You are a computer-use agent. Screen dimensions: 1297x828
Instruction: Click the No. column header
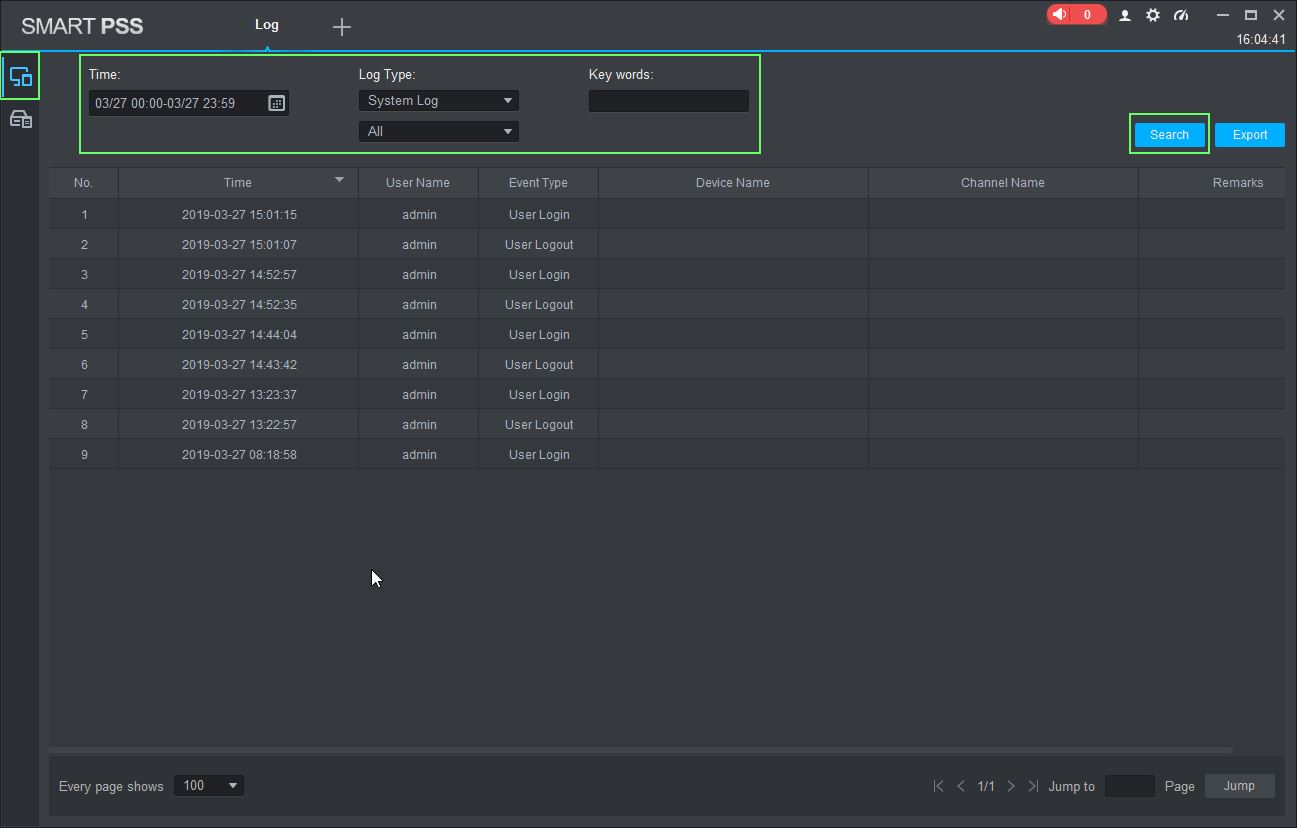tap(84, 183)
